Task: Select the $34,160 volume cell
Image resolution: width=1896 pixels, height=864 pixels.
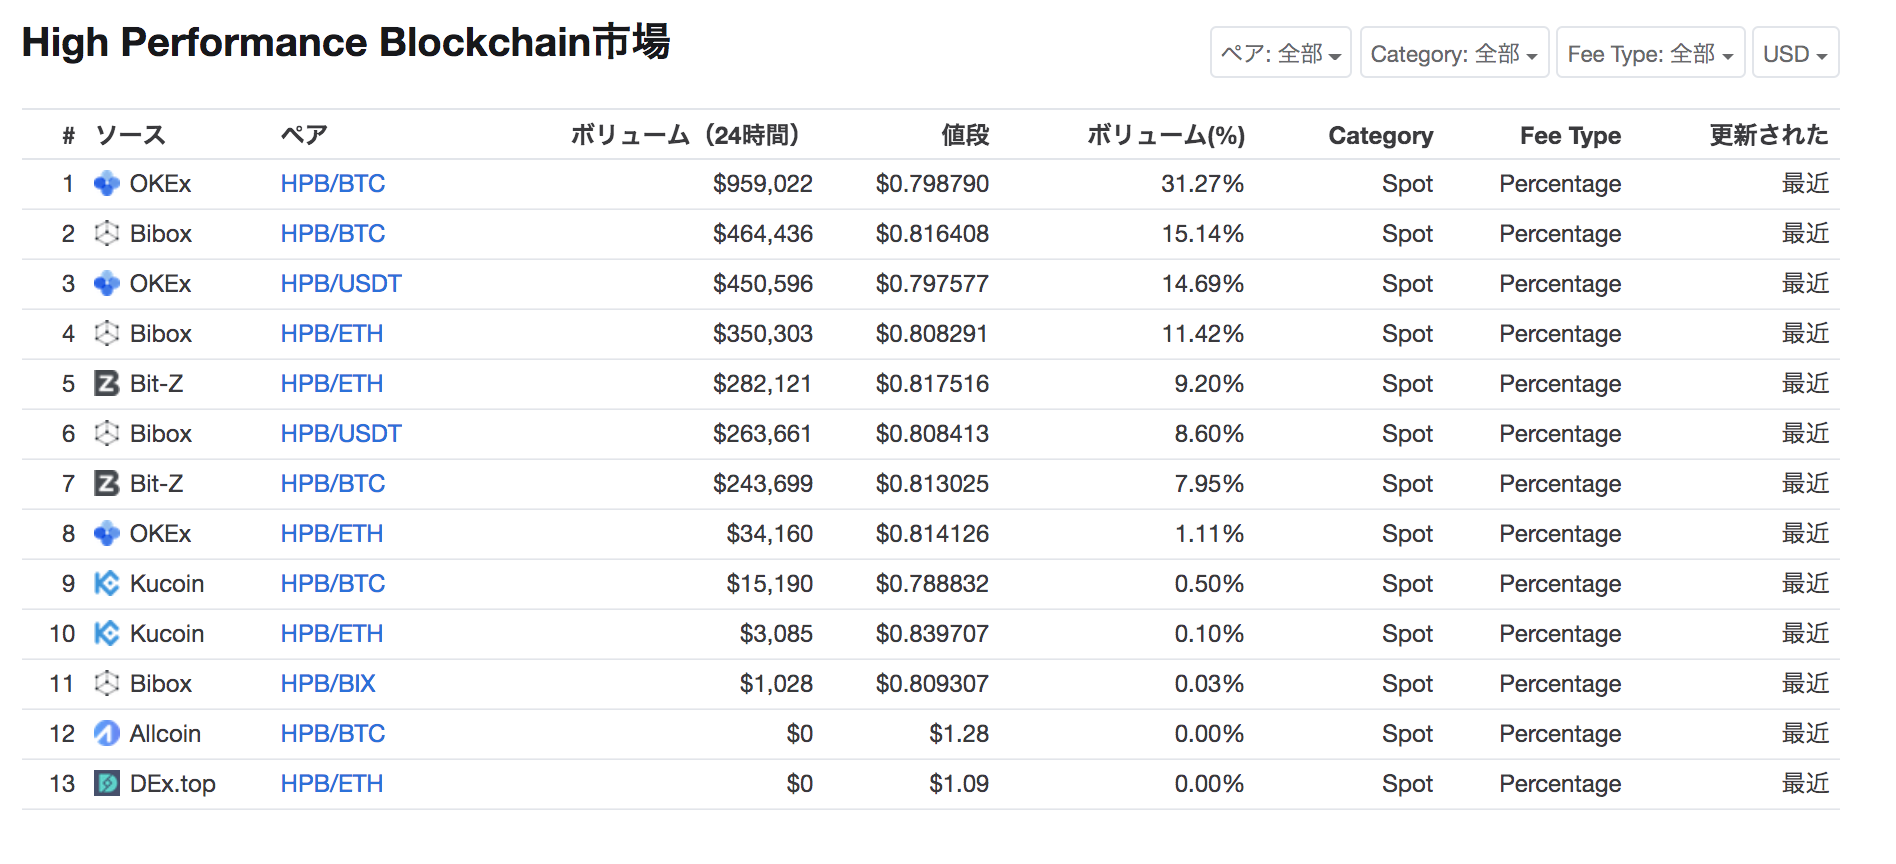Action: [770, 534]
